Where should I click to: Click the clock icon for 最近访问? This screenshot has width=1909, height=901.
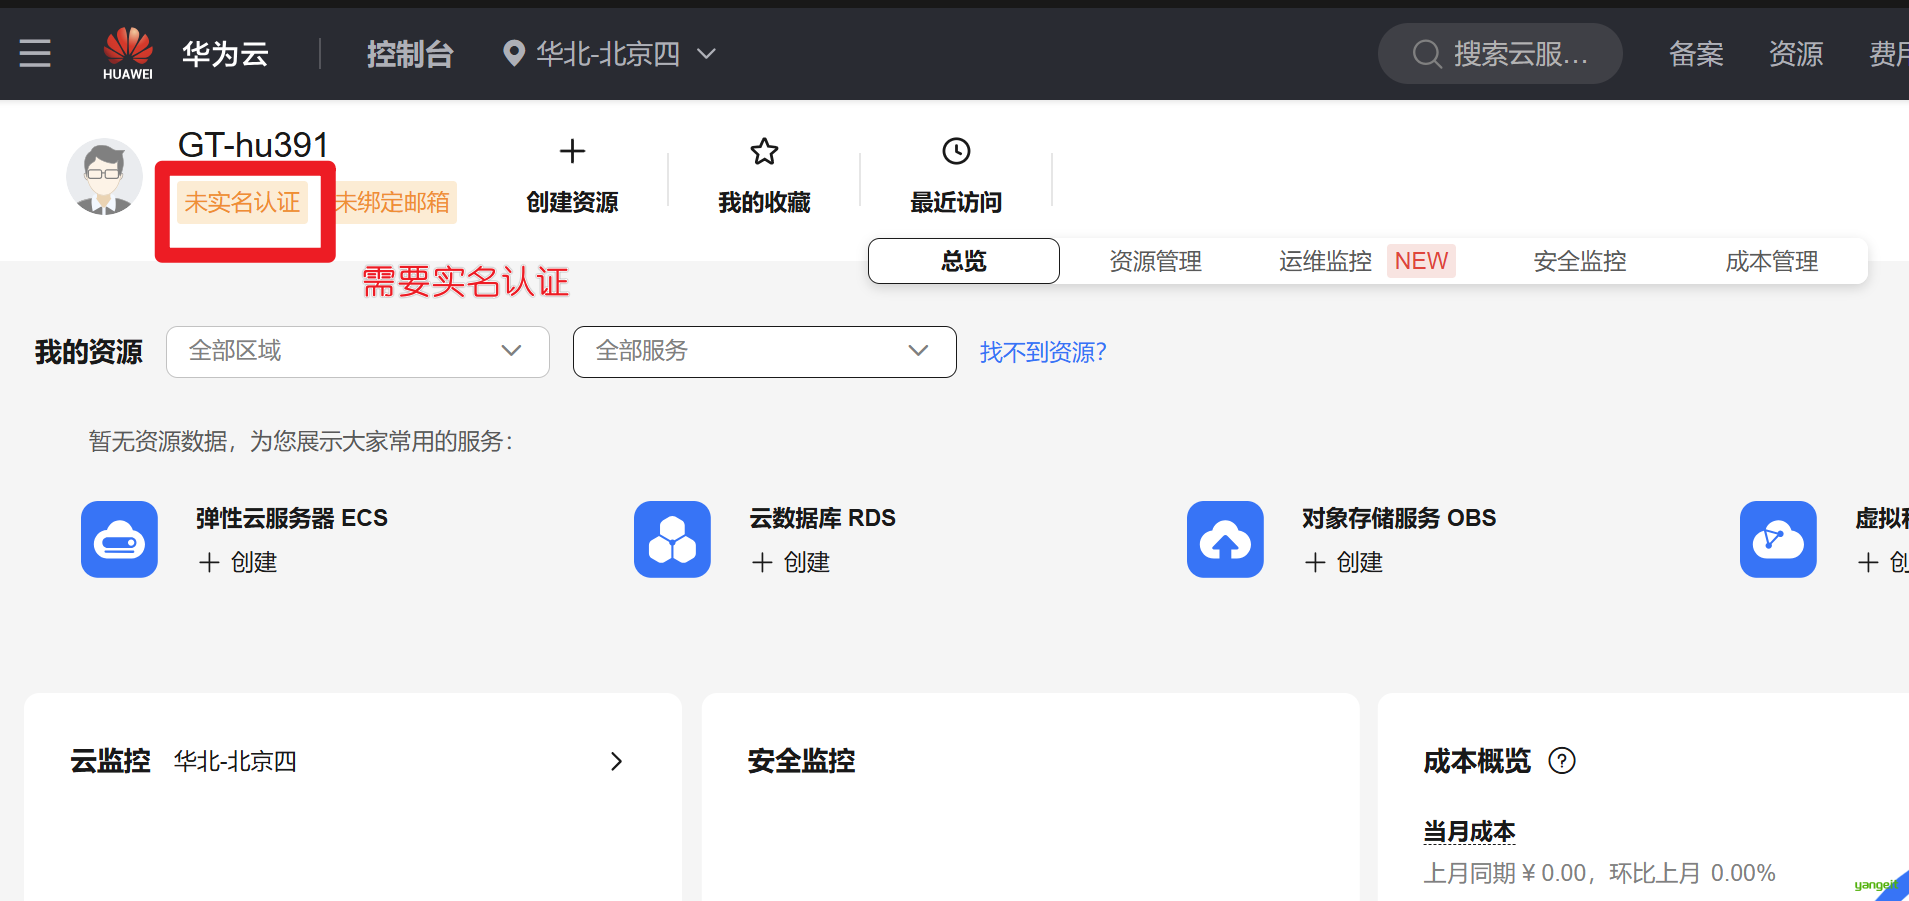(x=956, y=151)
